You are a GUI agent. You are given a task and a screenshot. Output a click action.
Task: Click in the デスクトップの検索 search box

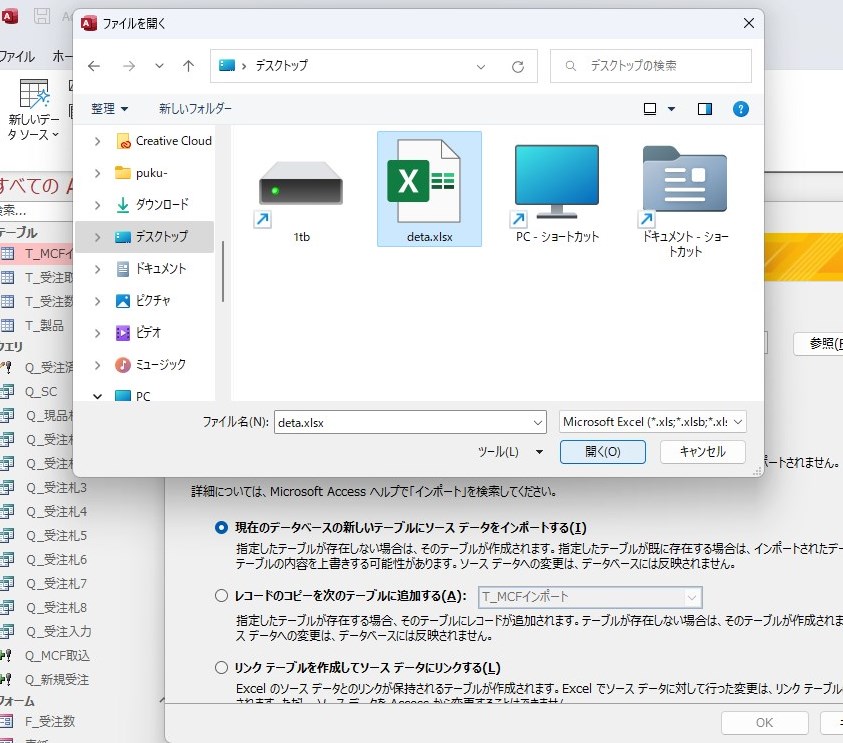pyautogui.click(x=651, y=66)
